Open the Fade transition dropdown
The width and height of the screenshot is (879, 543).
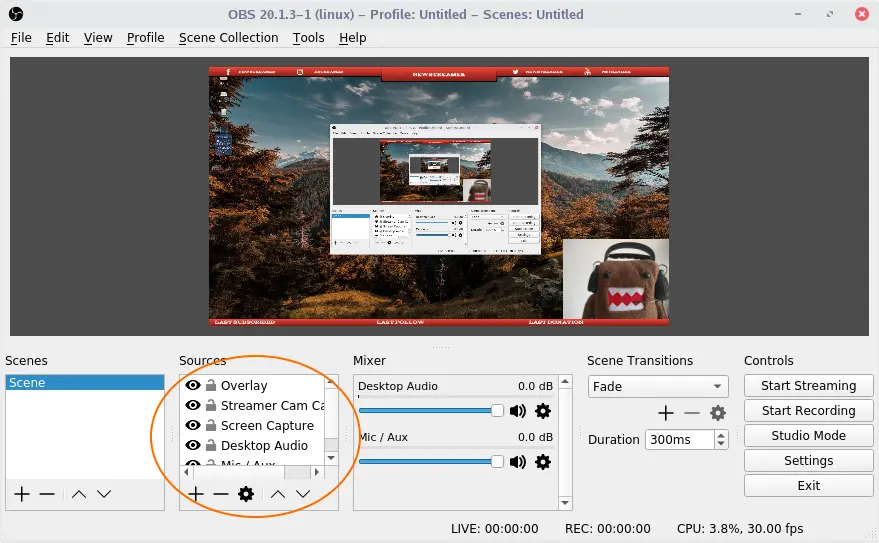(658, 387)
